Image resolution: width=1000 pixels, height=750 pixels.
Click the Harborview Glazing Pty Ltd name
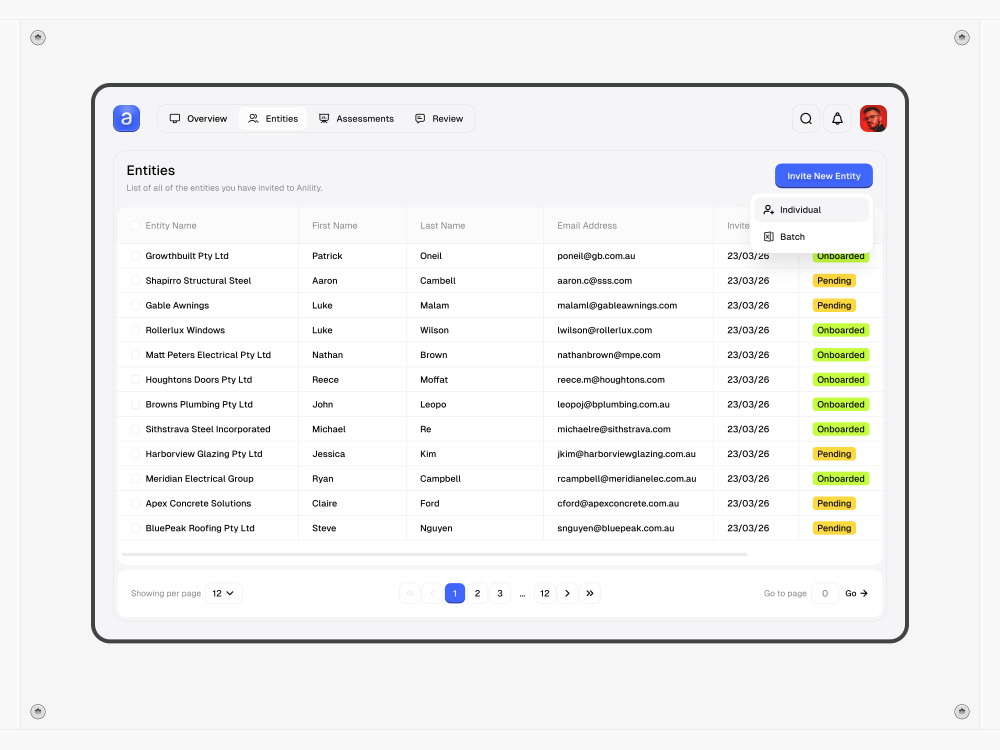tap(204, 454)
